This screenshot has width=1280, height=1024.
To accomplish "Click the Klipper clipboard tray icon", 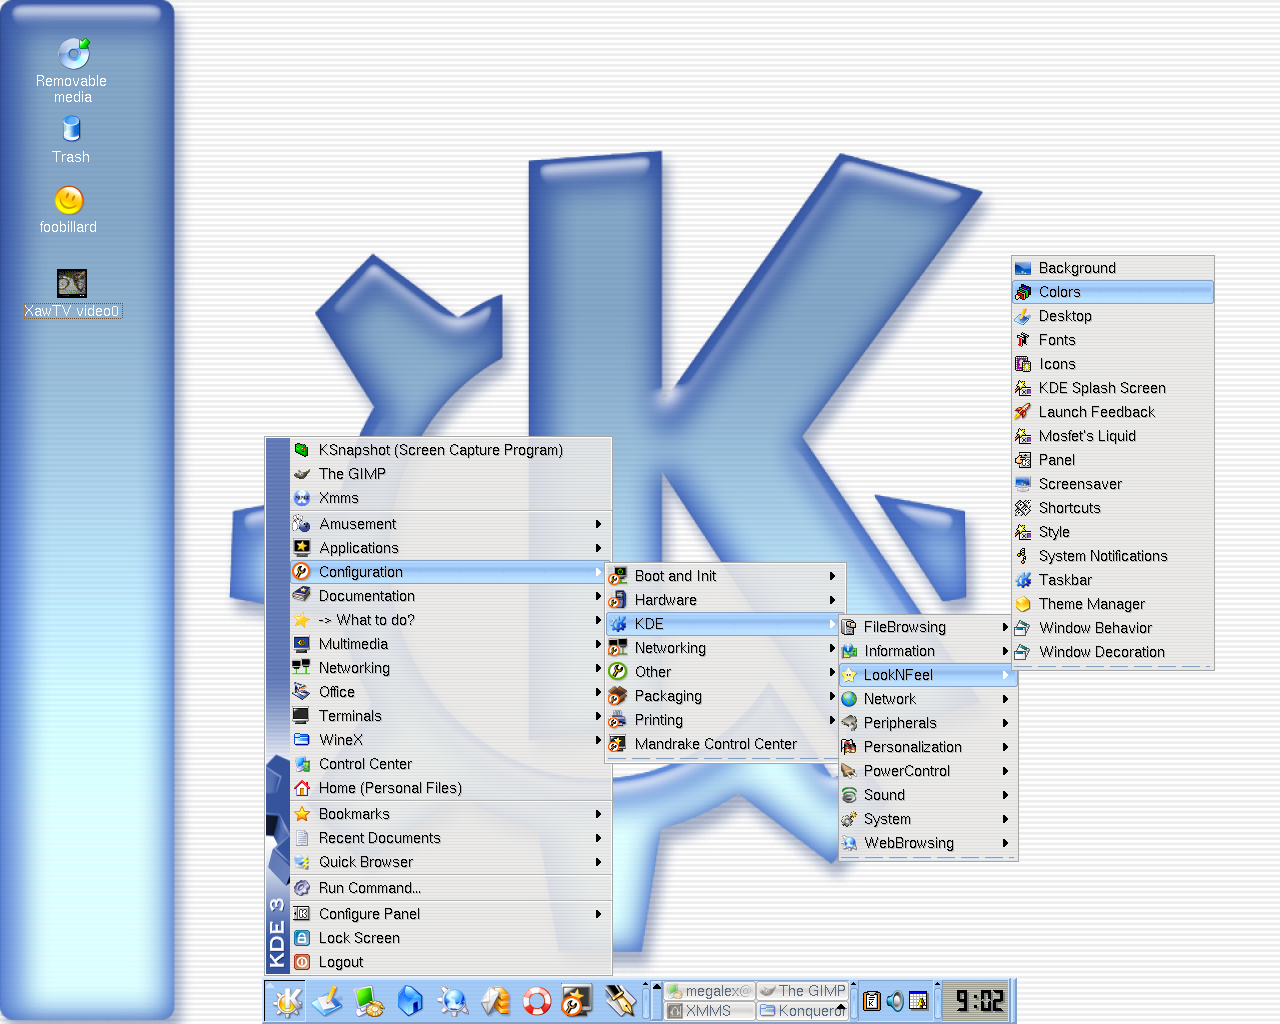I will coord(871,1001).
